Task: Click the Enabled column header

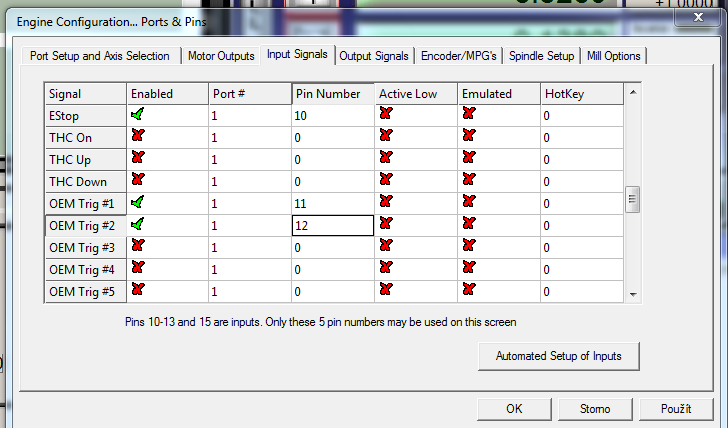Action: pyautogui.click(x=167, y=94)
